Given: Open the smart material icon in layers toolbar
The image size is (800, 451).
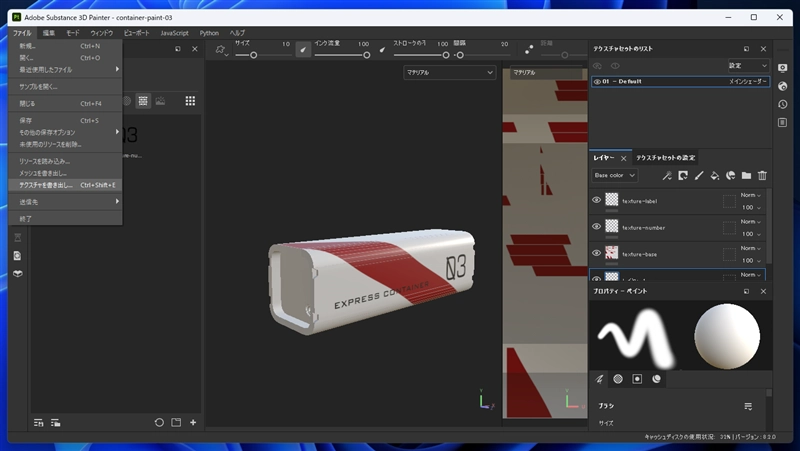Looking at the screenshot, I should pyautogui.click(x=730, y=176).
